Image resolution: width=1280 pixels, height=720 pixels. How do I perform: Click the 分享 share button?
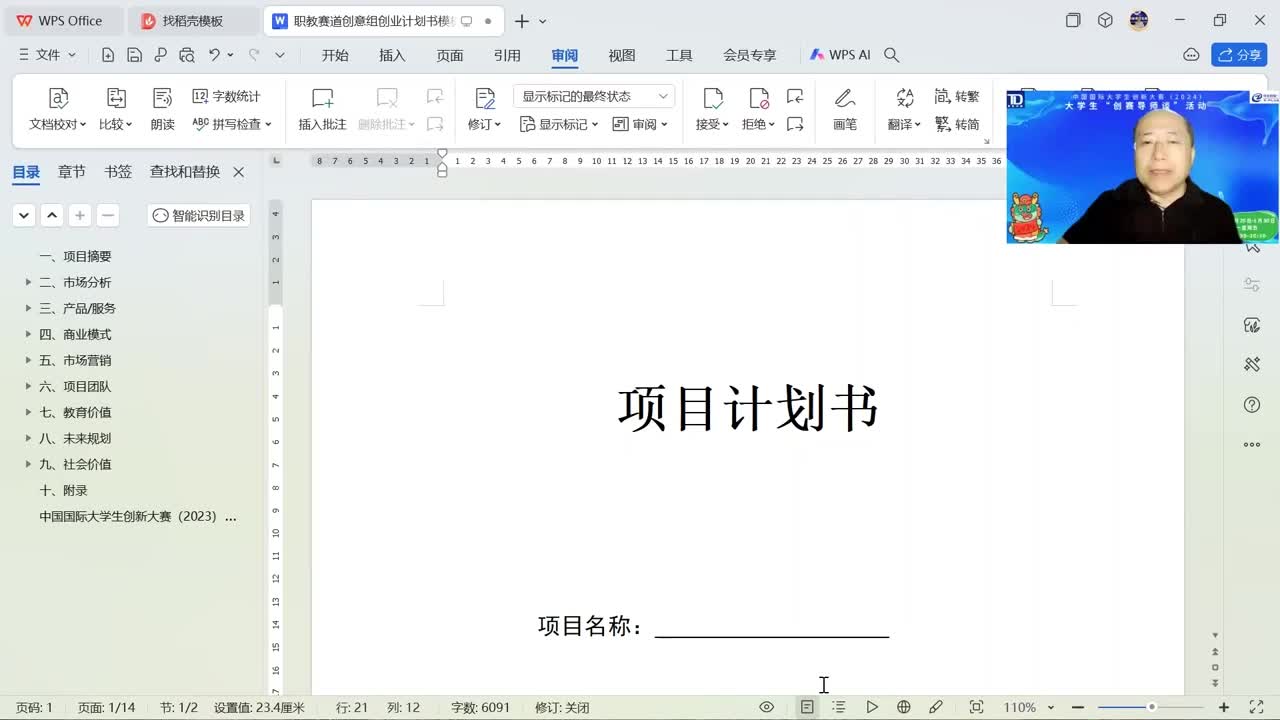point(1239,55)
